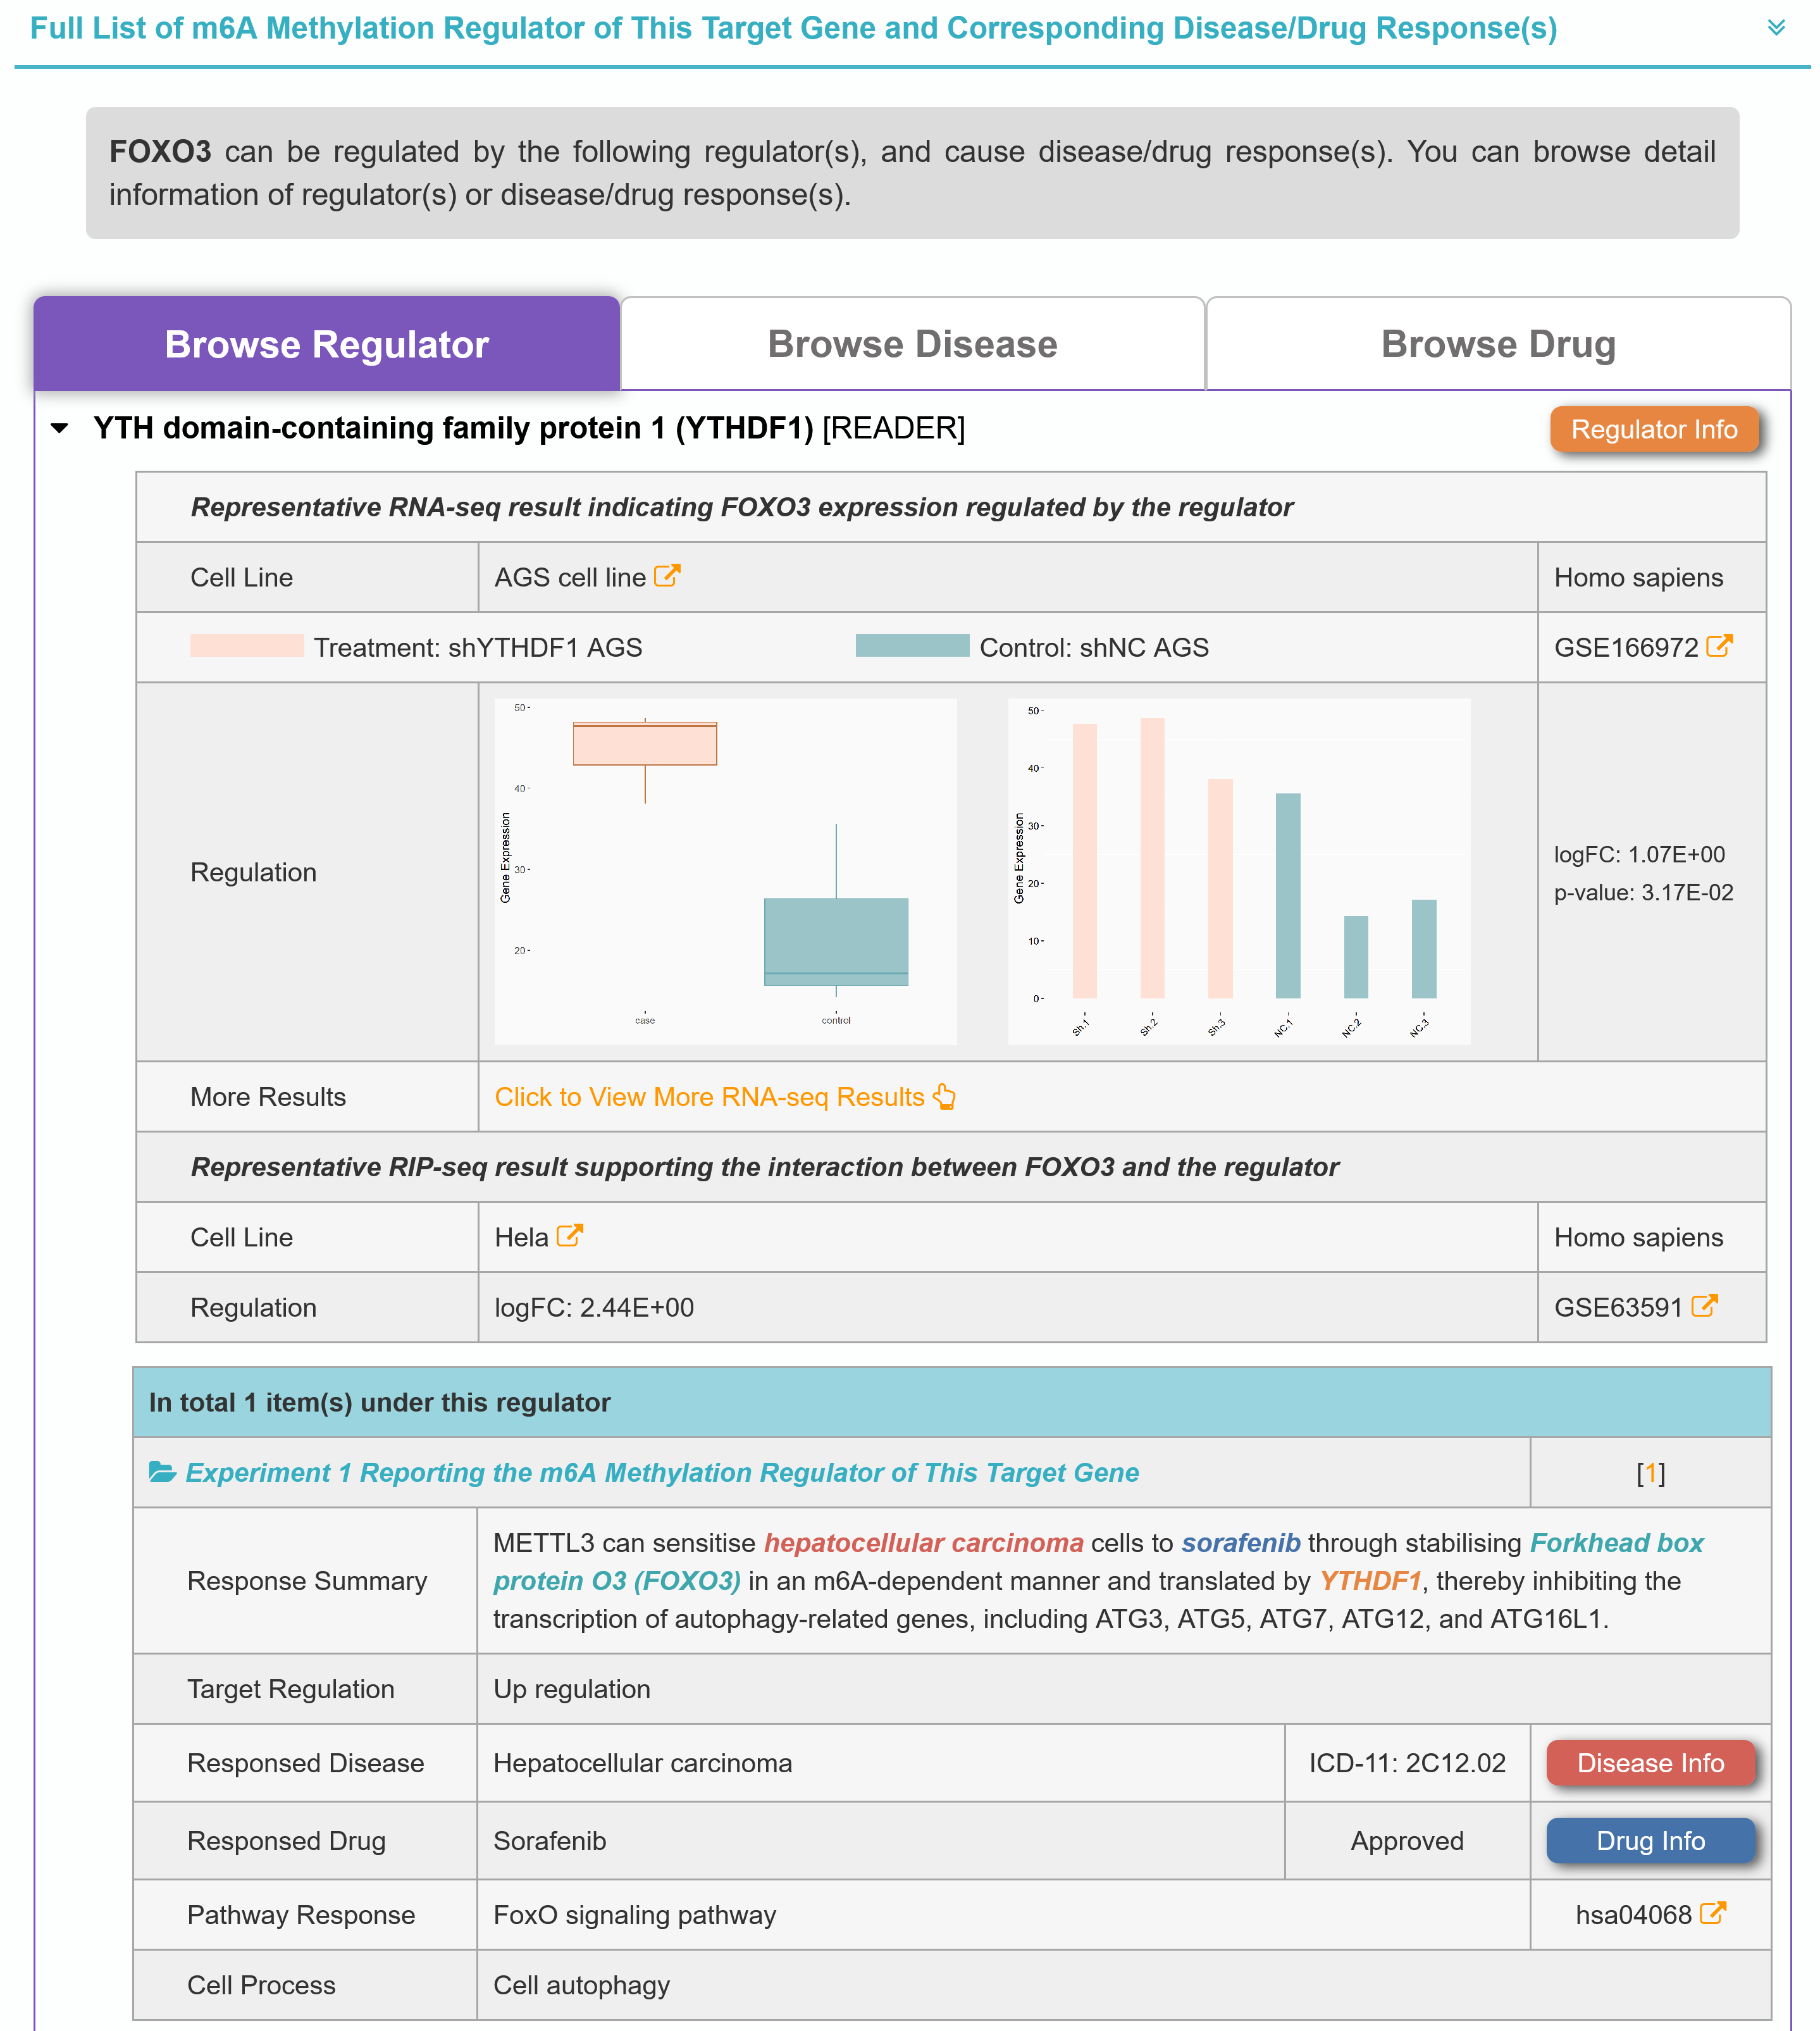
Task: Click the Drug Info button
Action: [x=1650, y=1841]
